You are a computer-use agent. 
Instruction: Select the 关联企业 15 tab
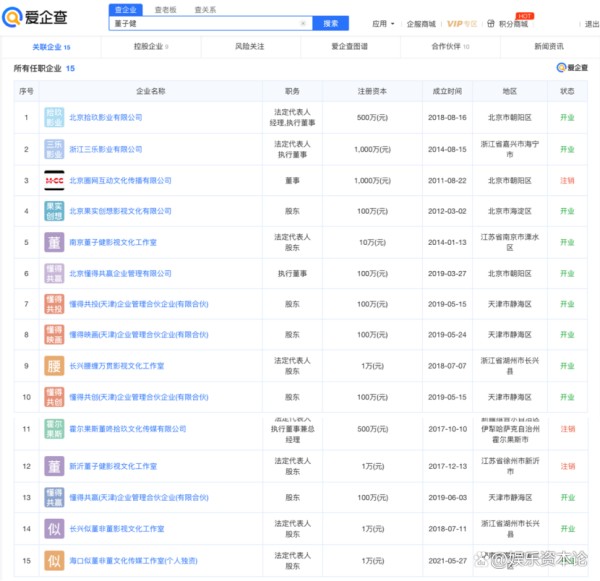tap(51, 47)
